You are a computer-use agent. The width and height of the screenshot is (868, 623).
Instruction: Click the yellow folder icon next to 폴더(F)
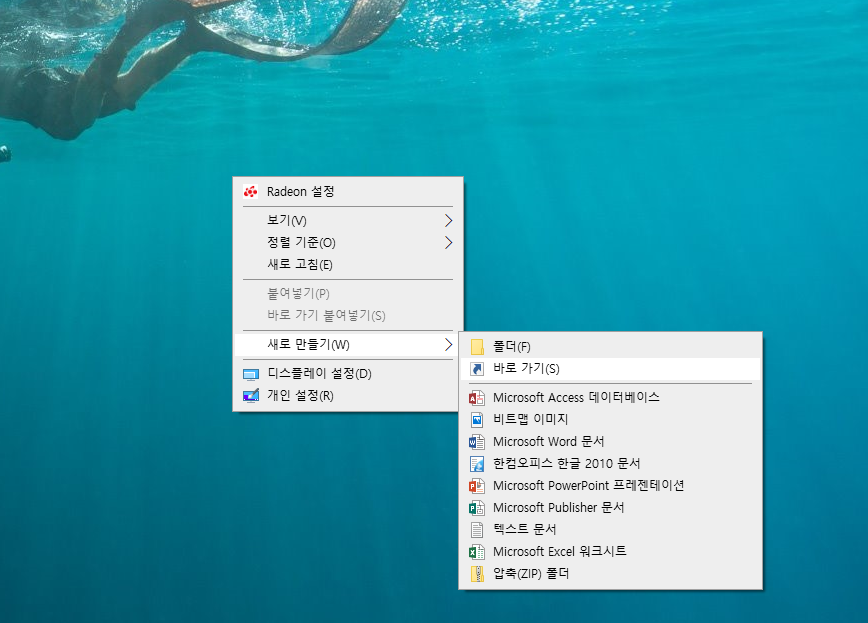click(x=477, y=347)
